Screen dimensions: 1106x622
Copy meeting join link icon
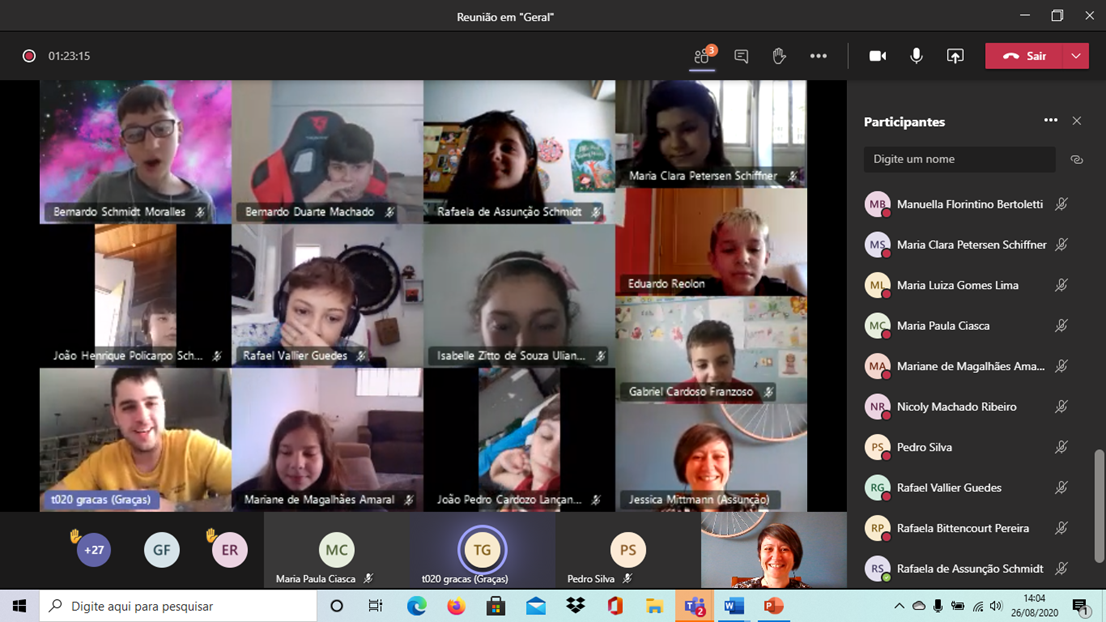coord(1076,159)
